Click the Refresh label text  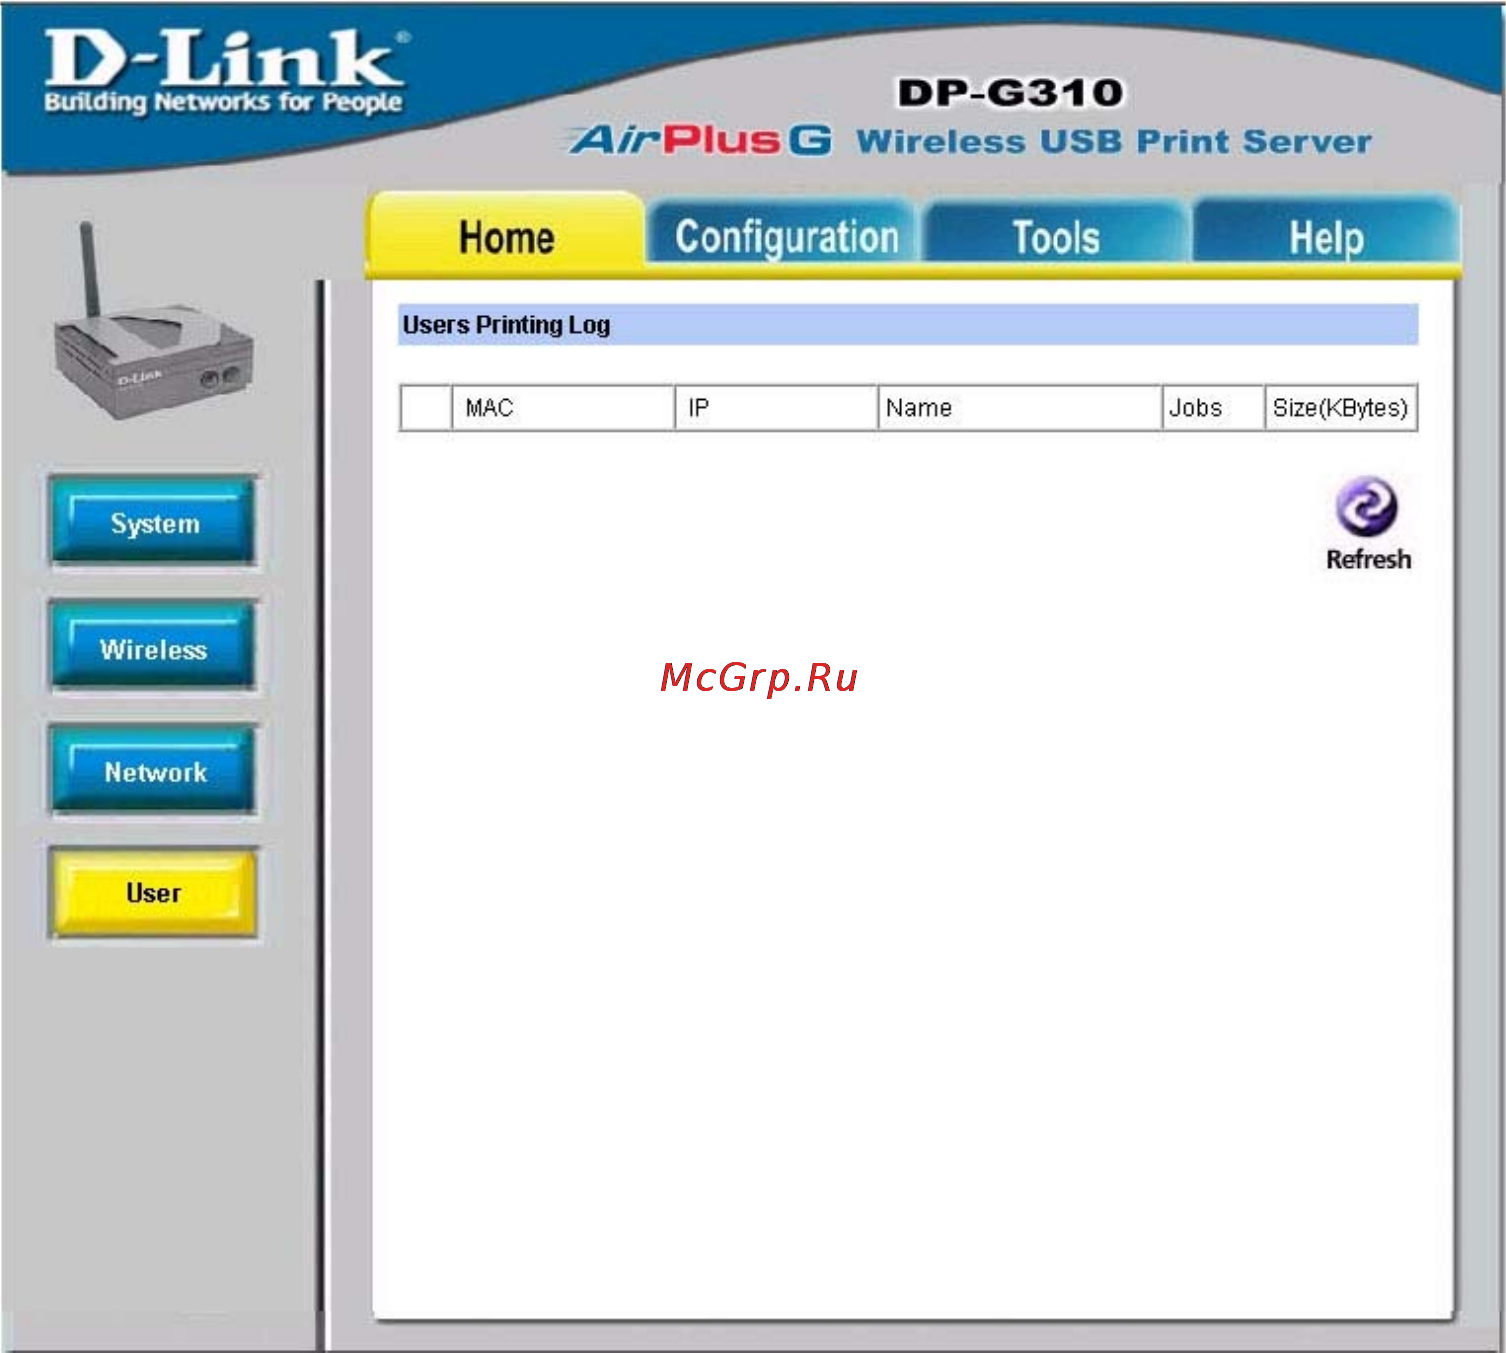coord(1368,559)
